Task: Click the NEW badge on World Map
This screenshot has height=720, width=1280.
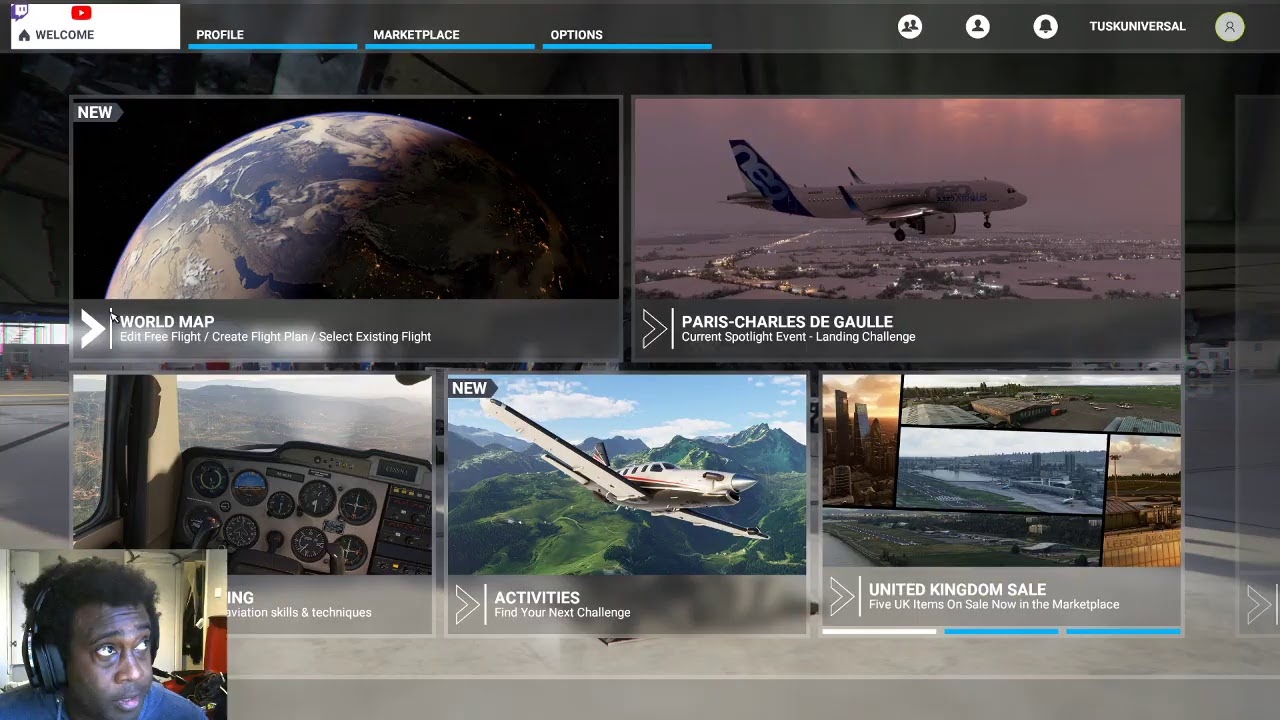Action: (97, 113)
